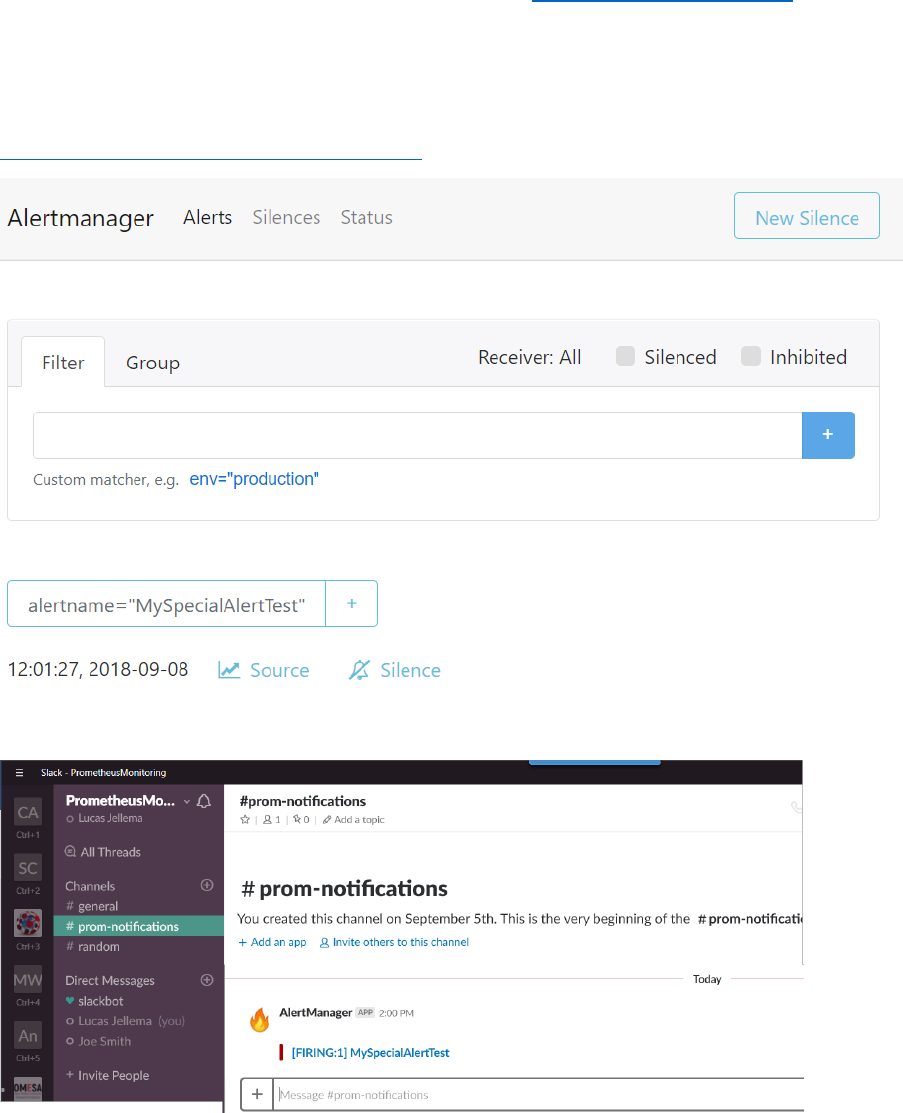This screenshot has width=903, height=1113.
Task: Open the Silences nav item
Action: [286, 217]
